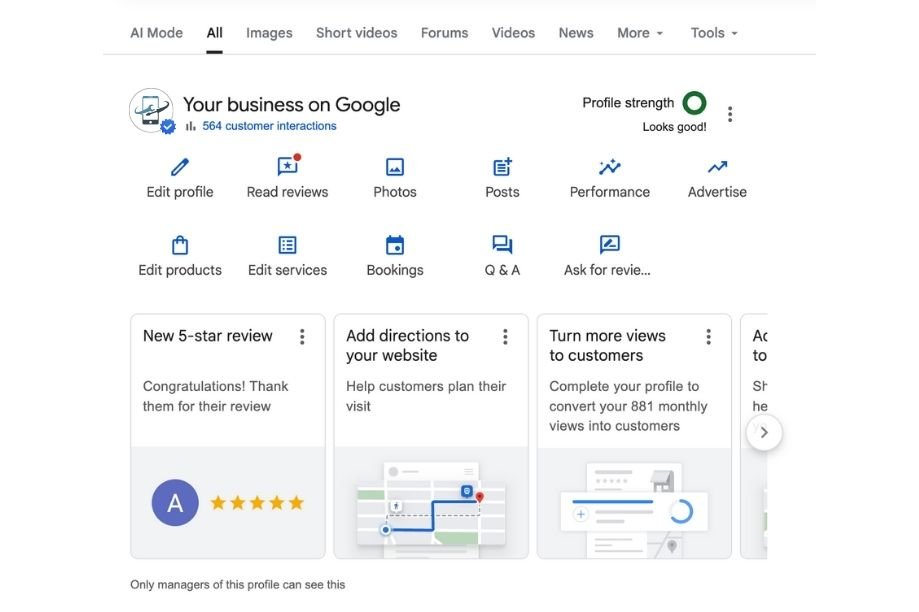Click the Posts icon
The width and height of the screenshot is (919, 612).
502,167
